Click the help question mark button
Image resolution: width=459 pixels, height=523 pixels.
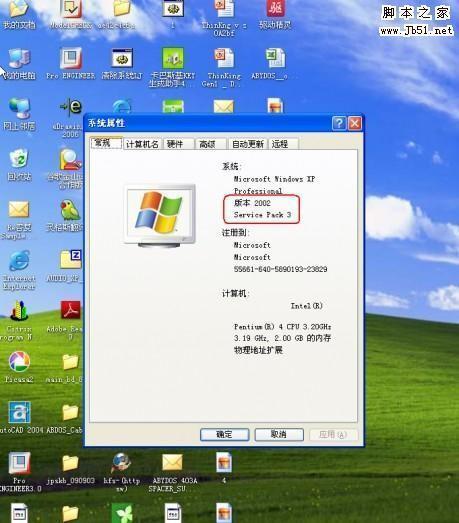(339, 123)
